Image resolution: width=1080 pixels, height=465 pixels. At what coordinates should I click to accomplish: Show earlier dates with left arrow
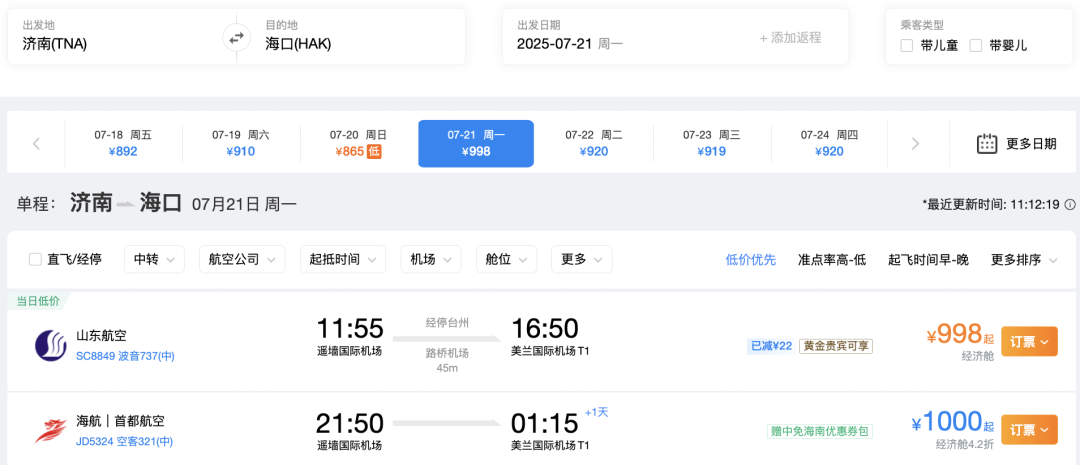tap(37, 144)
